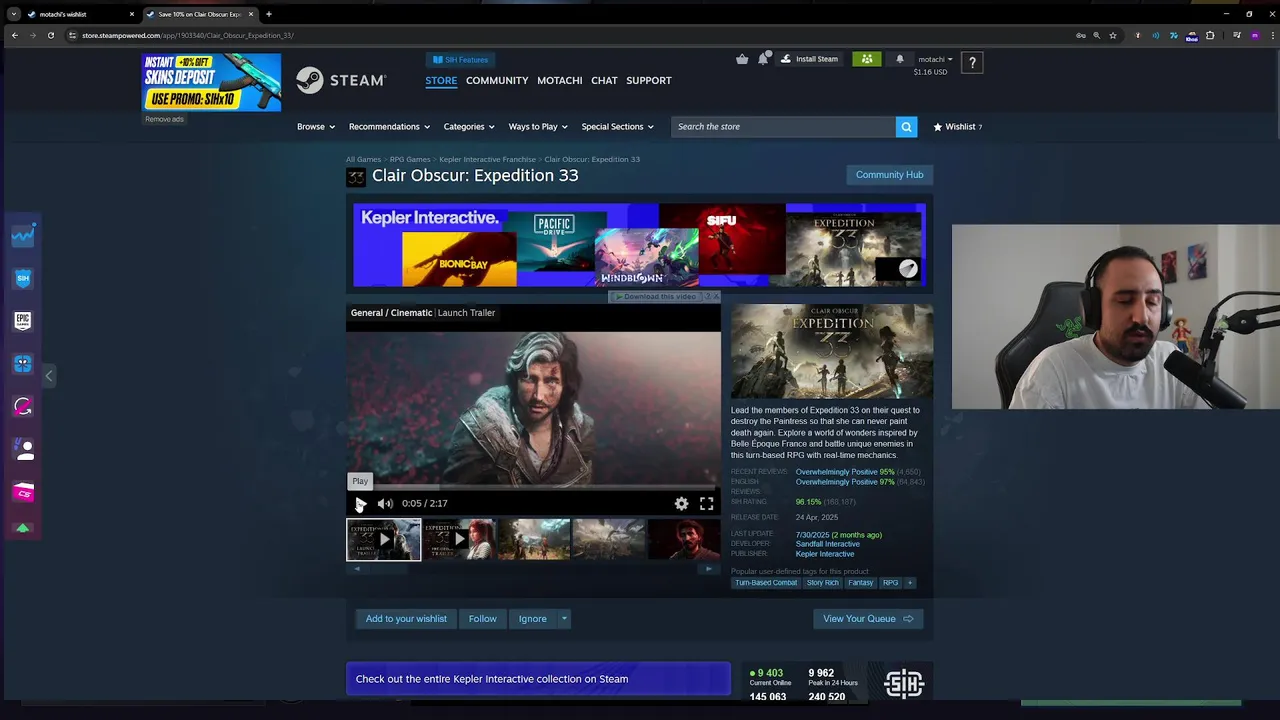Image resolution: width=1280 pixels, height=720 pixels.
Task: Open the basket icon in header
Action: click(742, 59)
